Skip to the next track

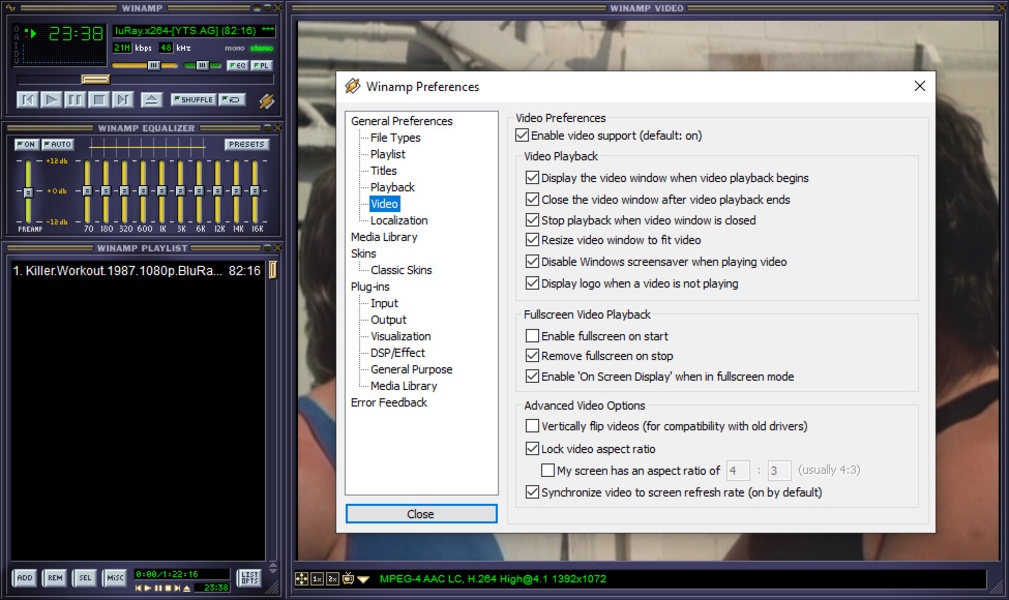[123, 99]
